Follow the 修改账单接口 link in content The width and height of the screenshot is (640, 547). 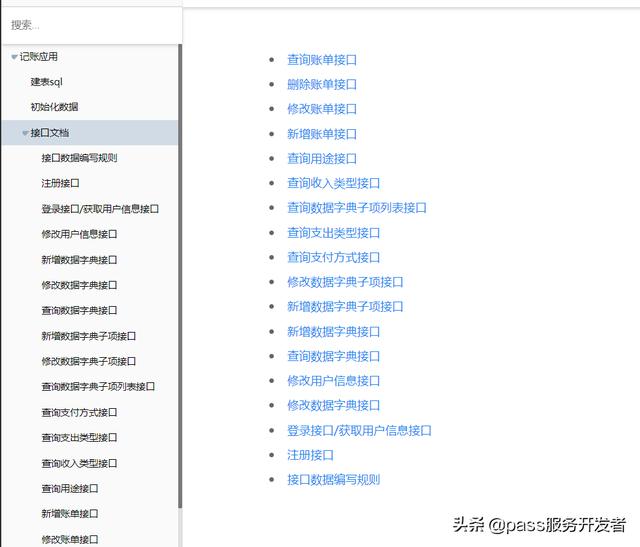point(322,109)
